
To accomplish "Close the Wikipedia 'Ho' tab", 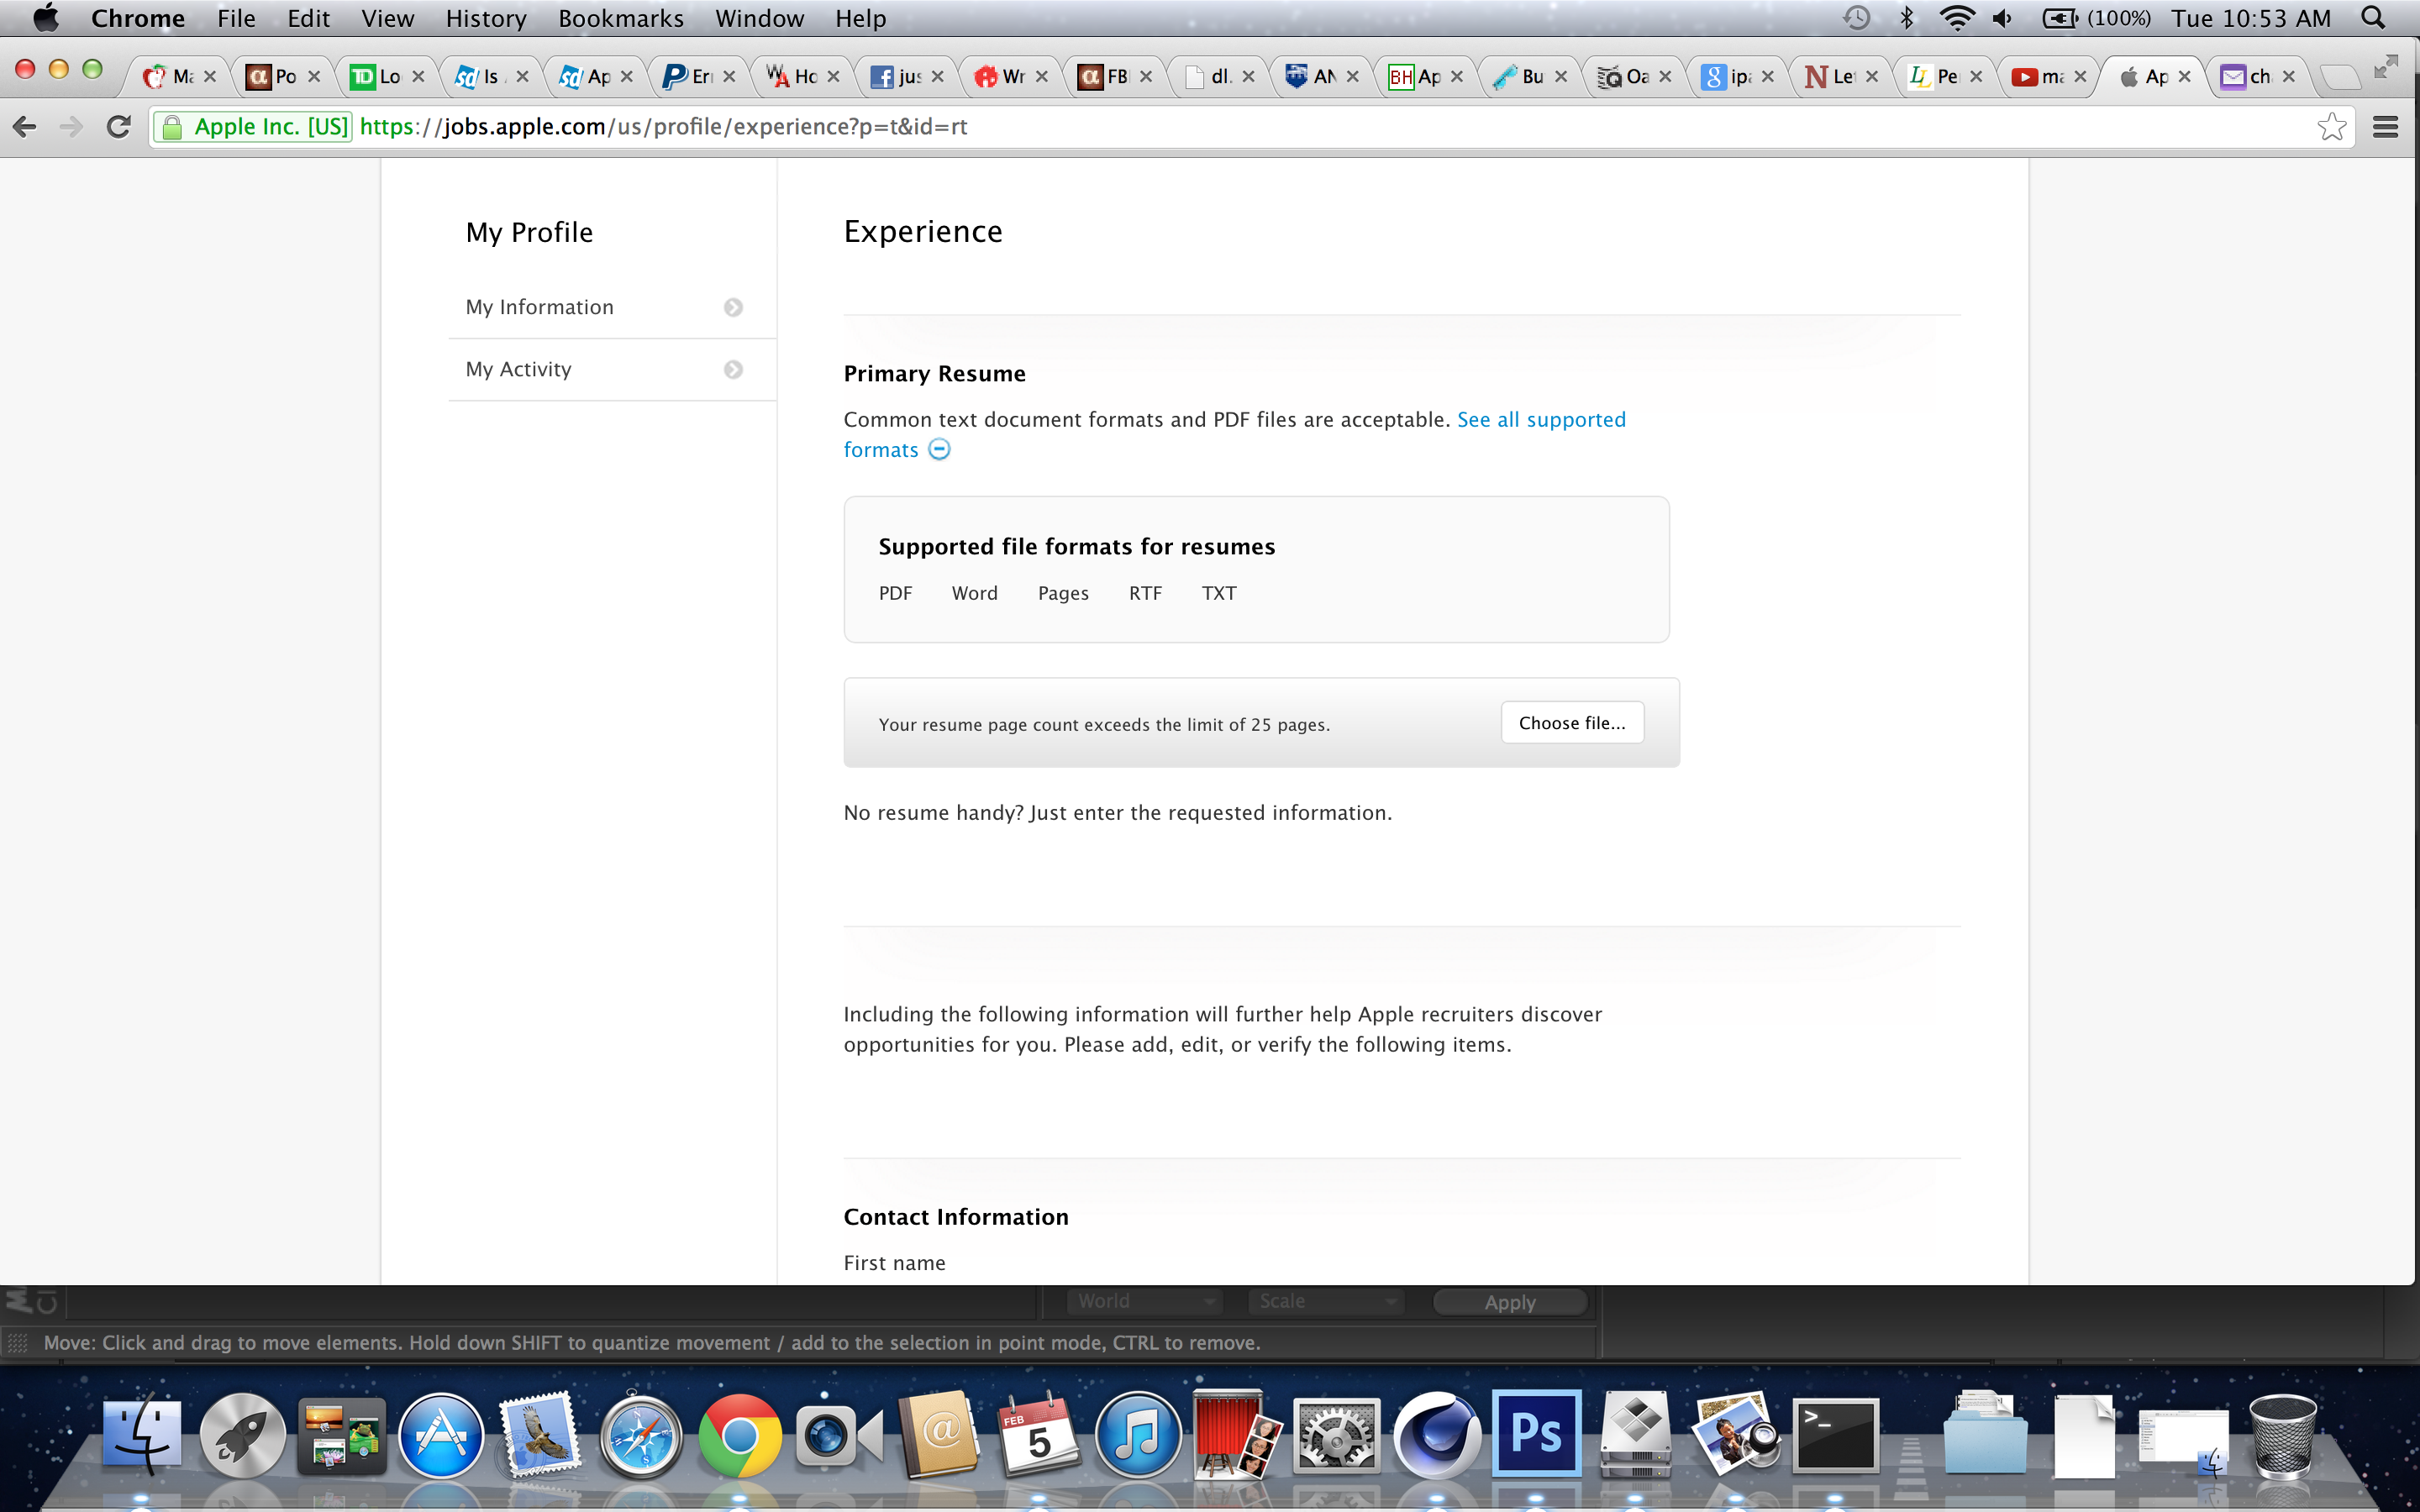I will click(833, 77).
